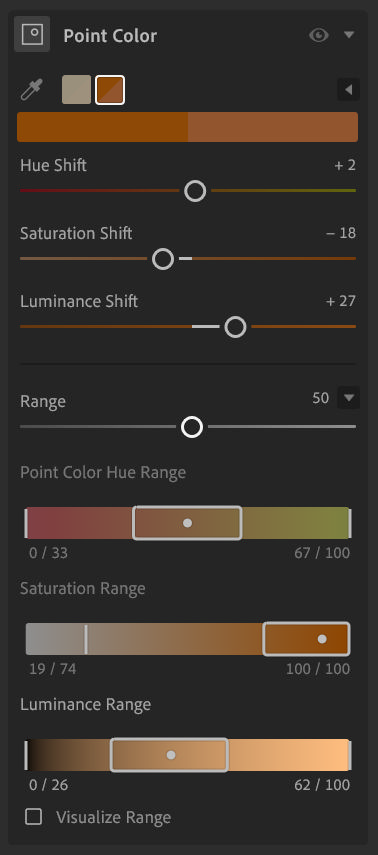Enable the Visualize Range checkbox

[34, 817]
